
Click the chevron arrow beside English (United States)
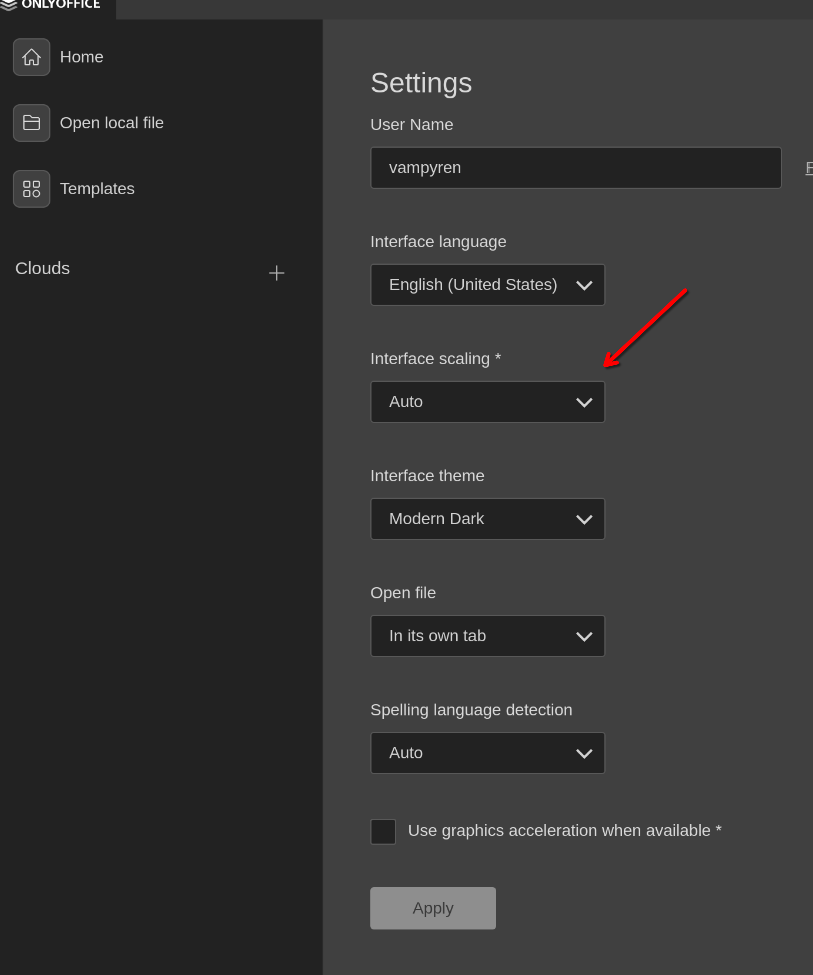point(585,286)
